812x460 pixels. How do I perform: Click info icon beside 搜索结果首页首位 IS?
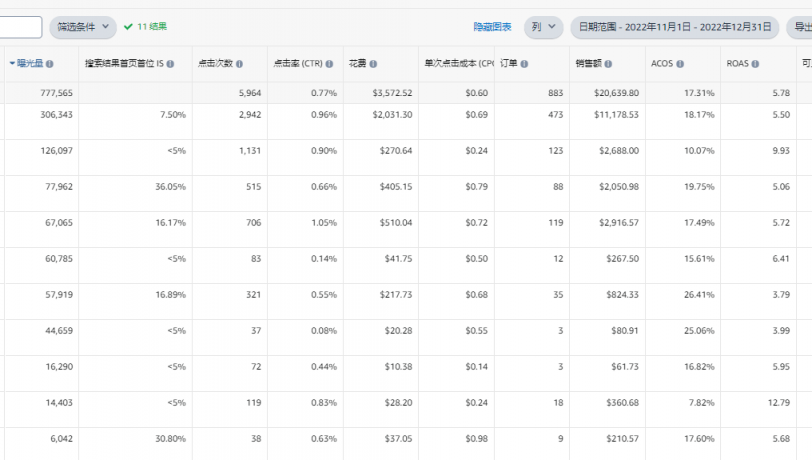(x=170, y=64)
